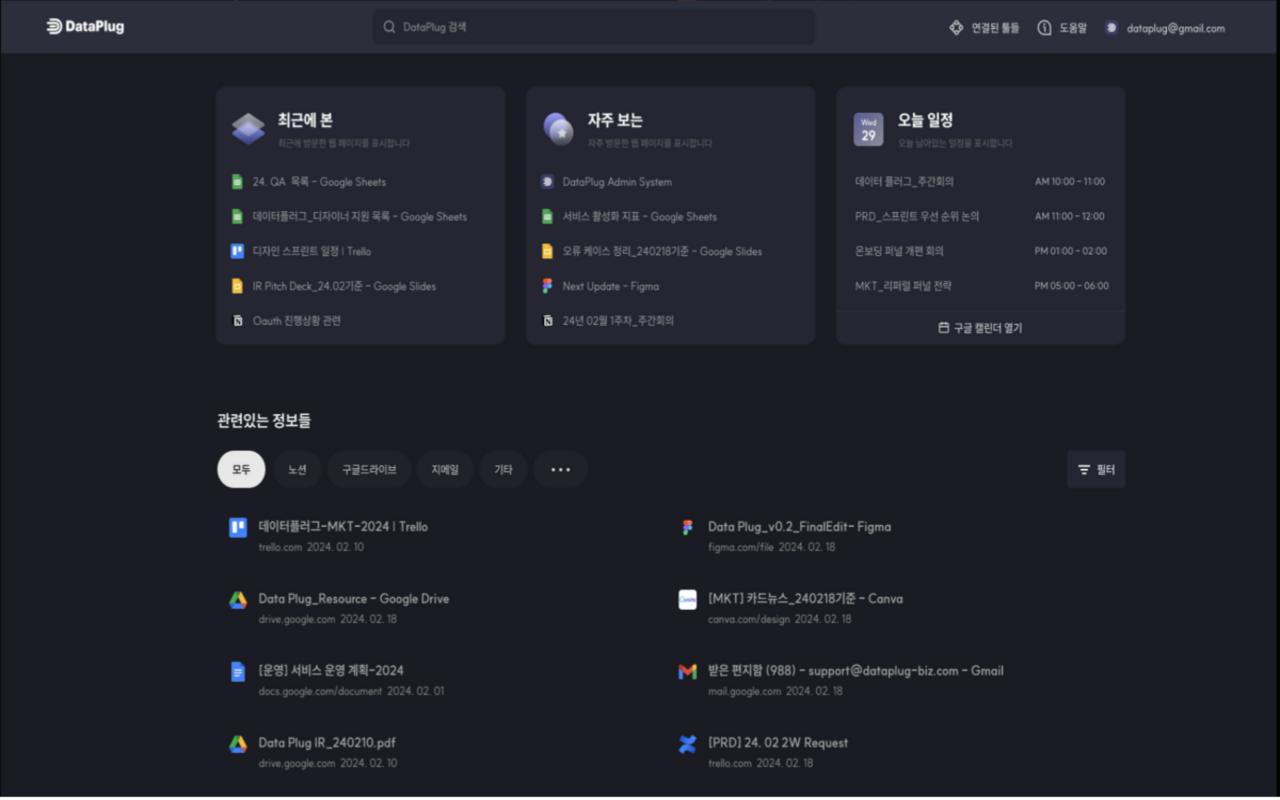The height and width of the screenshot is (800, 1280).
Task: Open the 데이터플러그-MKT-2024 Trello link
Action: tap(342, 526)
